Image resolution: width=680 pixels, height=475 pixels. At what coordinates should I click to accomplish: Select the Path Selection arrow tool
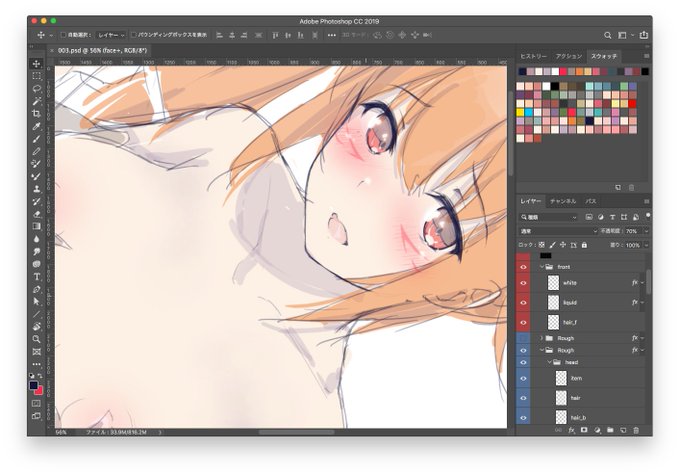click(36, 301)
